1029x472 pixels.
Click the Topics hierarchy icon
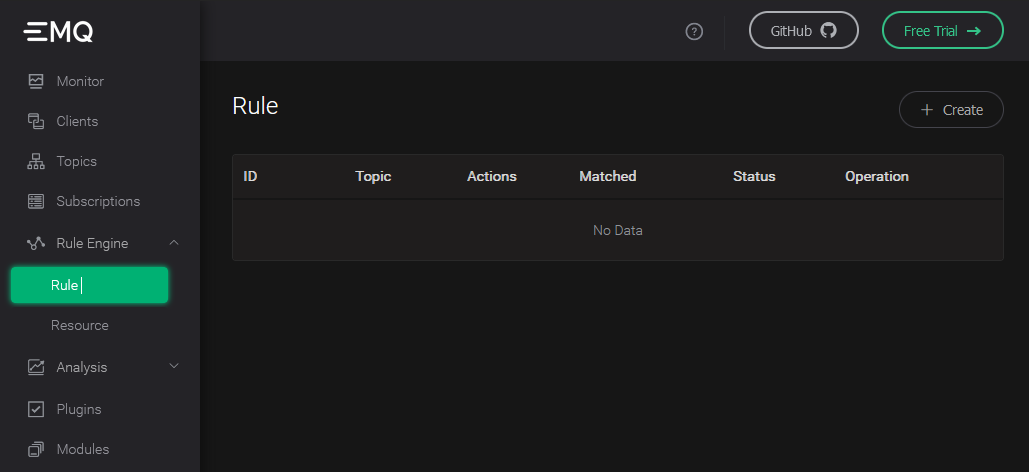(x=36, y=161)
